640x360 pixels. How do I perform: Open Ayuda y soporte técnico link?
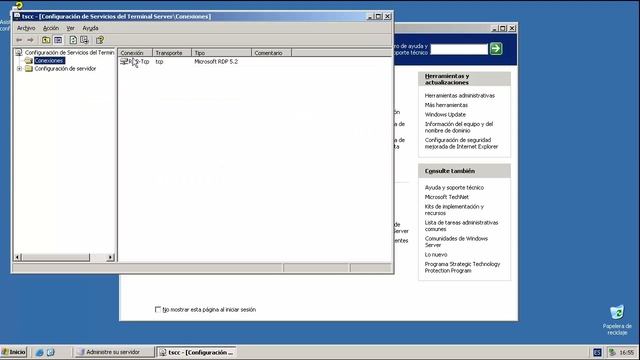[x=454, y=188]
